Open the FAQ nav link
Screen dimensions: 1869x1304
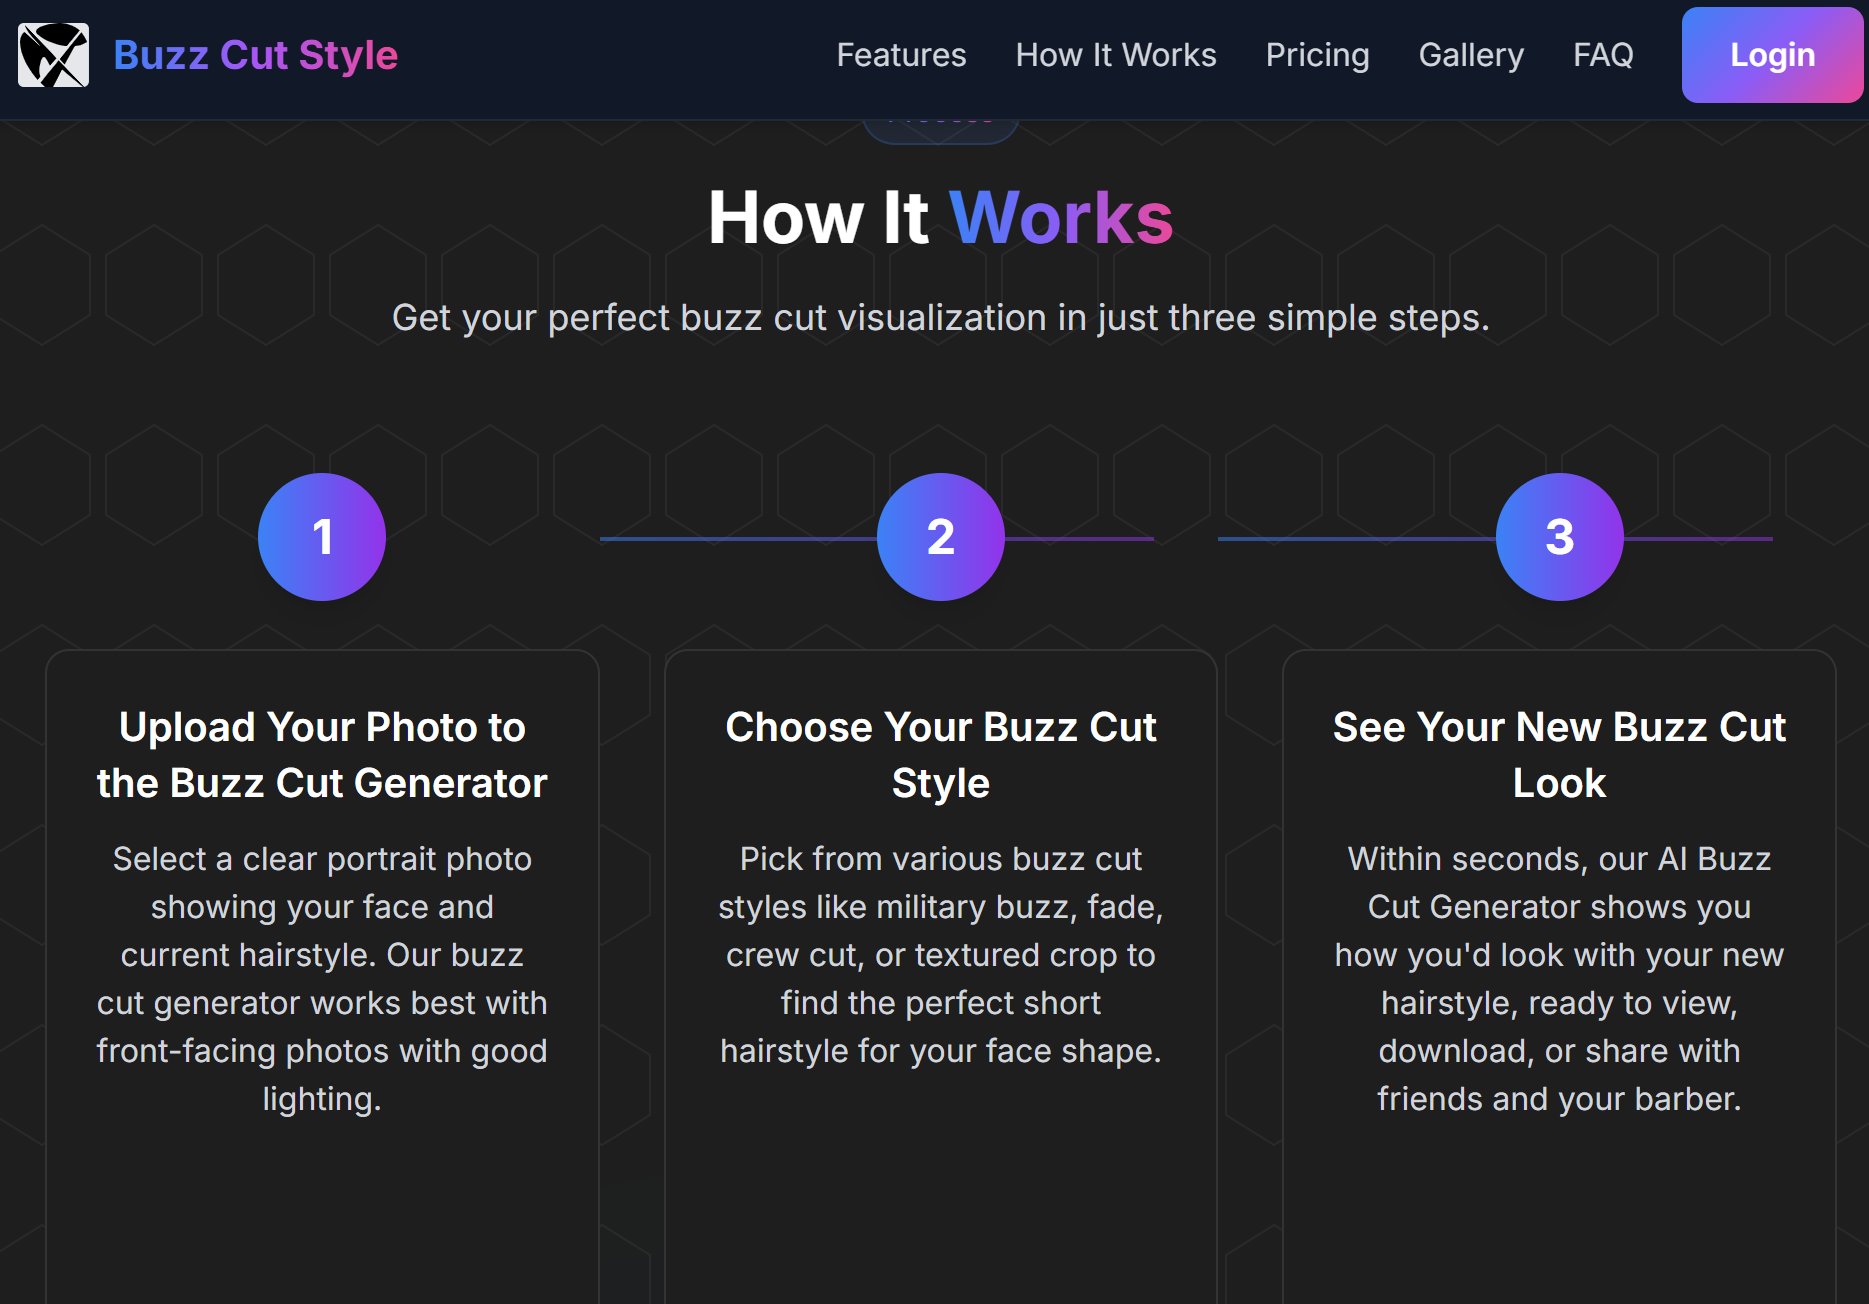(x=1603, y=55)
